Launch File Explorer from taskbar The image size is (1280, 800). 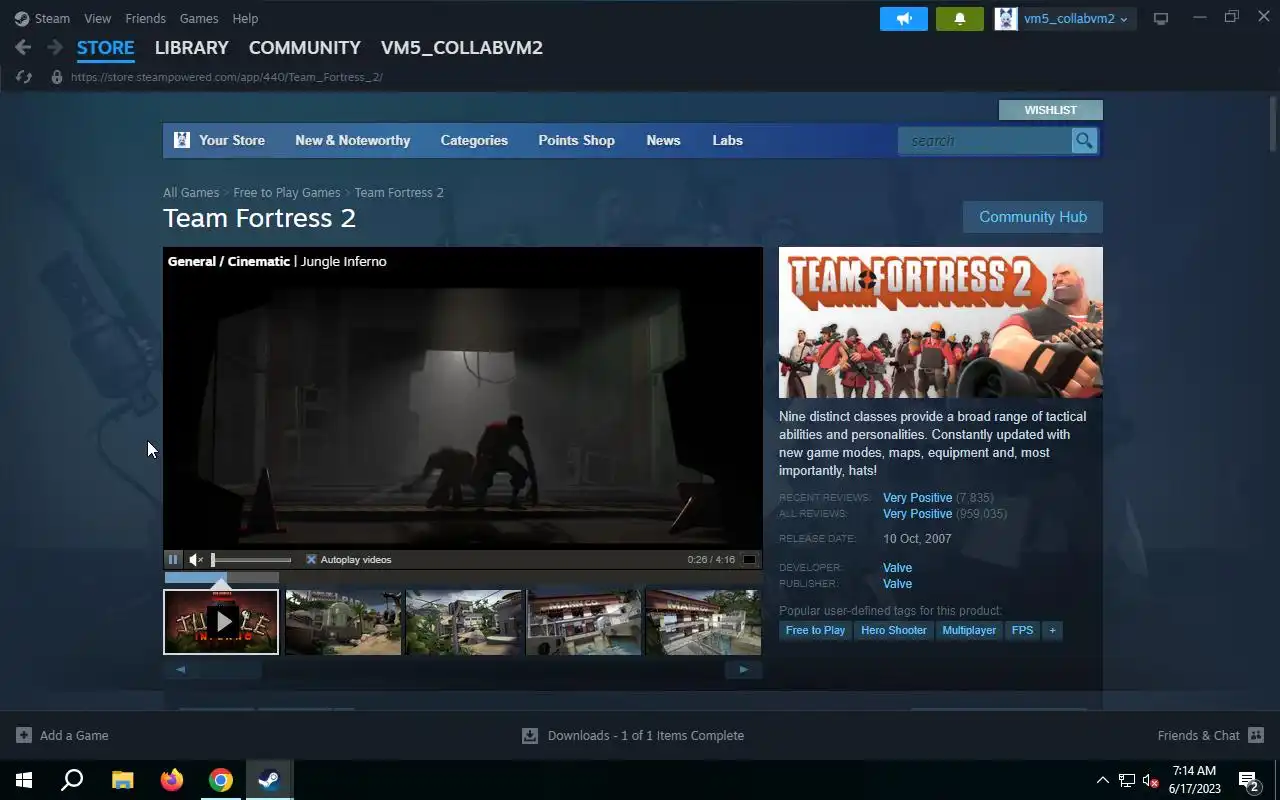point(122,780)
